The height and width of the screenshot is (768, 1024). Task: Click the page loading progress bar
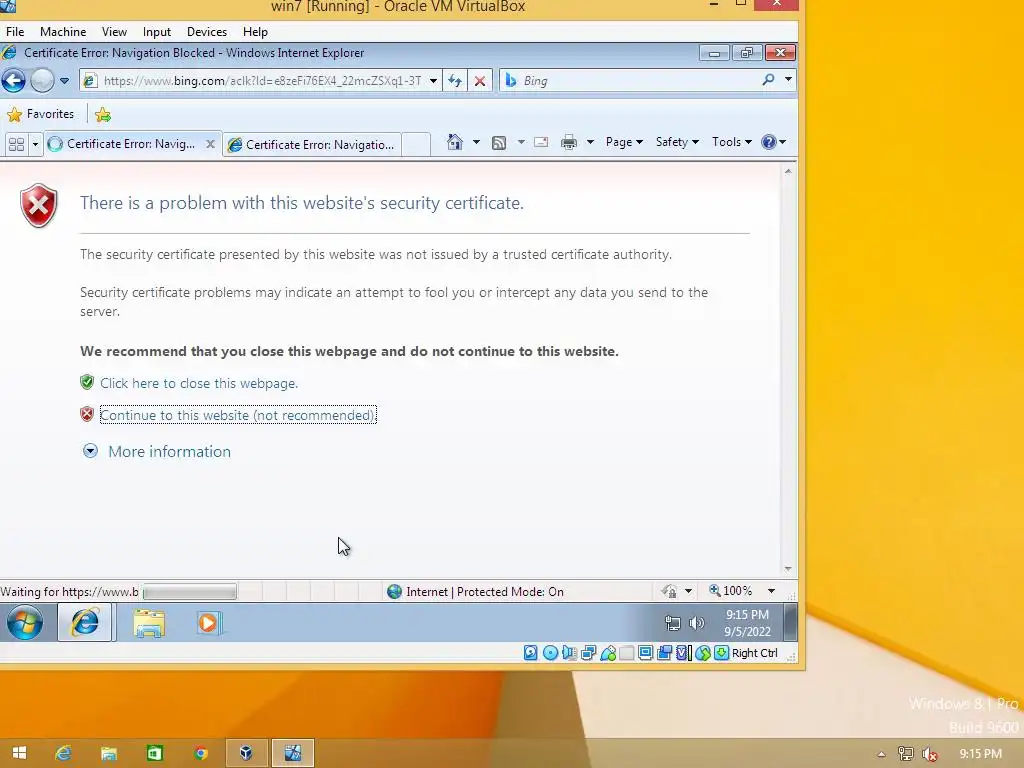click(189, 592)
